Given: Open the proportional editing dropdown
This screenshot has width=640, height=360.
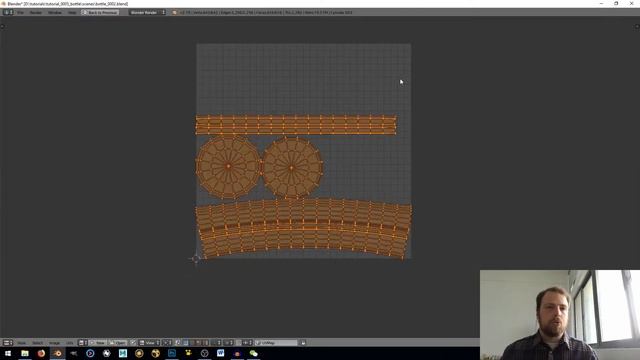Looking at the screenshot, I should [229, 343].
